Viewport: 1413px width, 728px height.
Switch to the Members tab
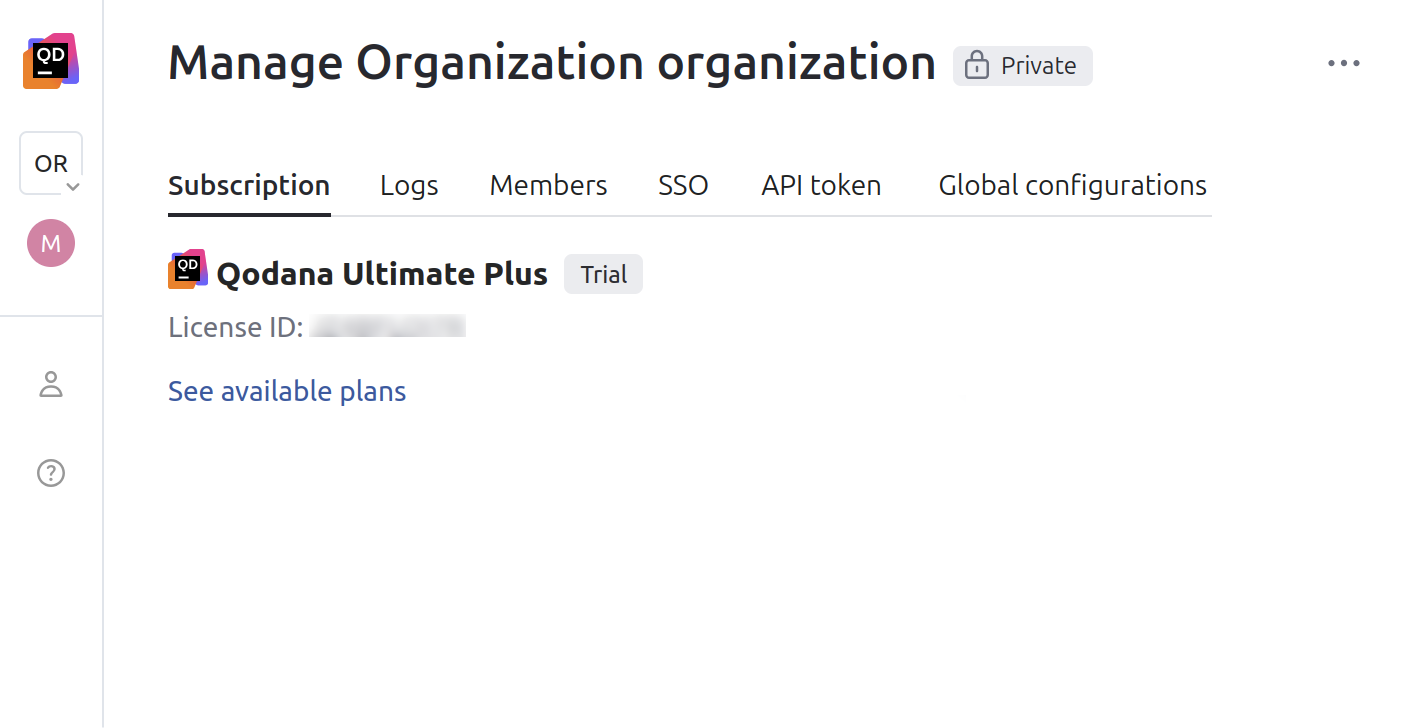coord(548,186)
